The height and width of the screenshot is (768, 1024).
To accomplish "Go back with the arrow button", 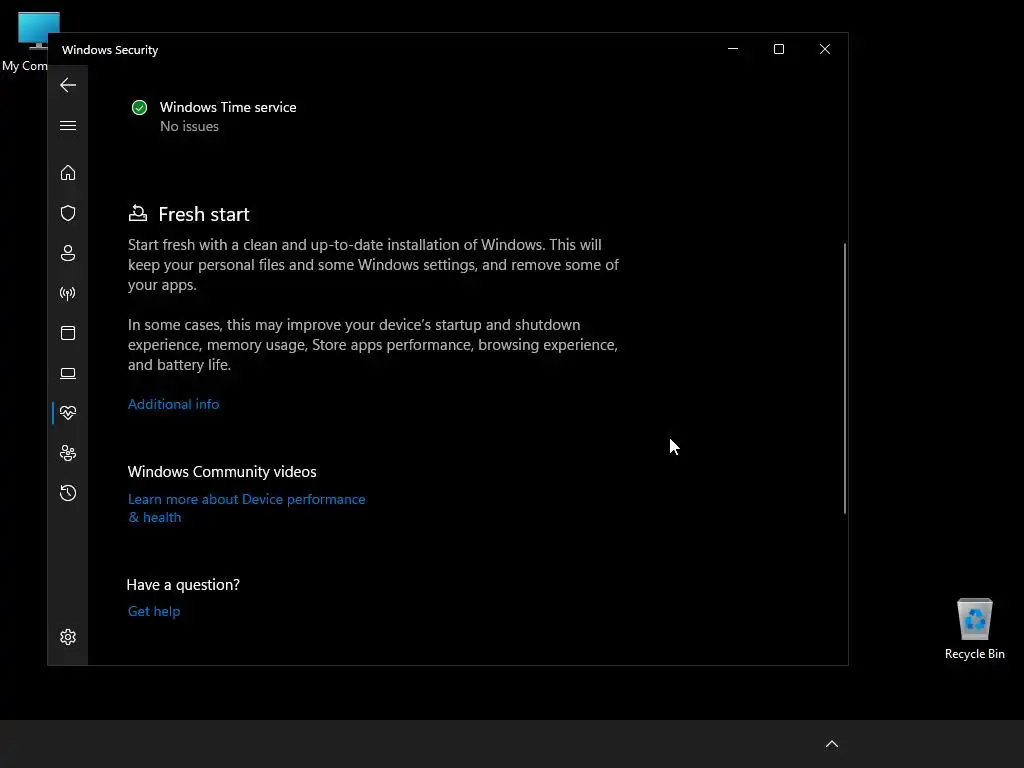I will point(68,85).
